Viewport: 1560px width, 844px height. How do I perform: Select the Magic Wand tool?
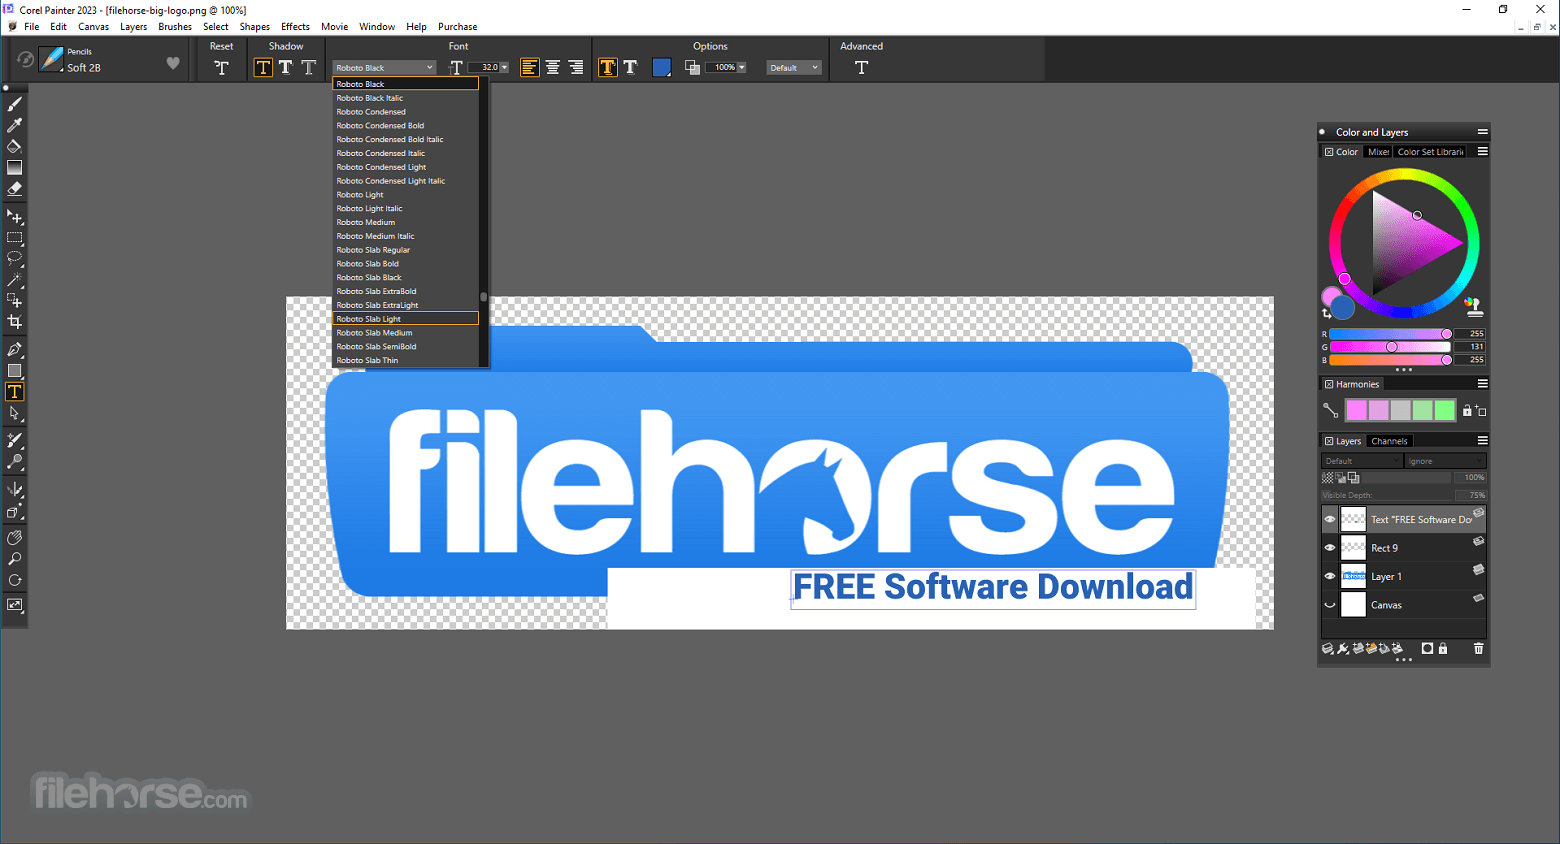[x=15, y=279]
